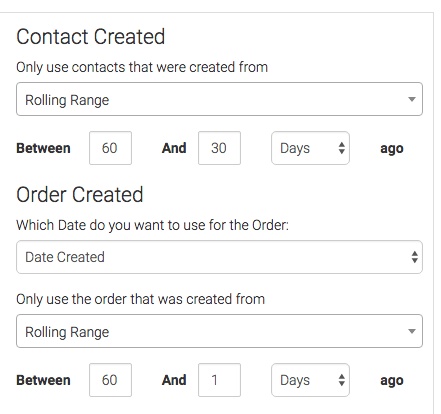Screen dimensions: 441x414
Task: Open the Days unit selector under Order Created
Action: tap(310, 380)
